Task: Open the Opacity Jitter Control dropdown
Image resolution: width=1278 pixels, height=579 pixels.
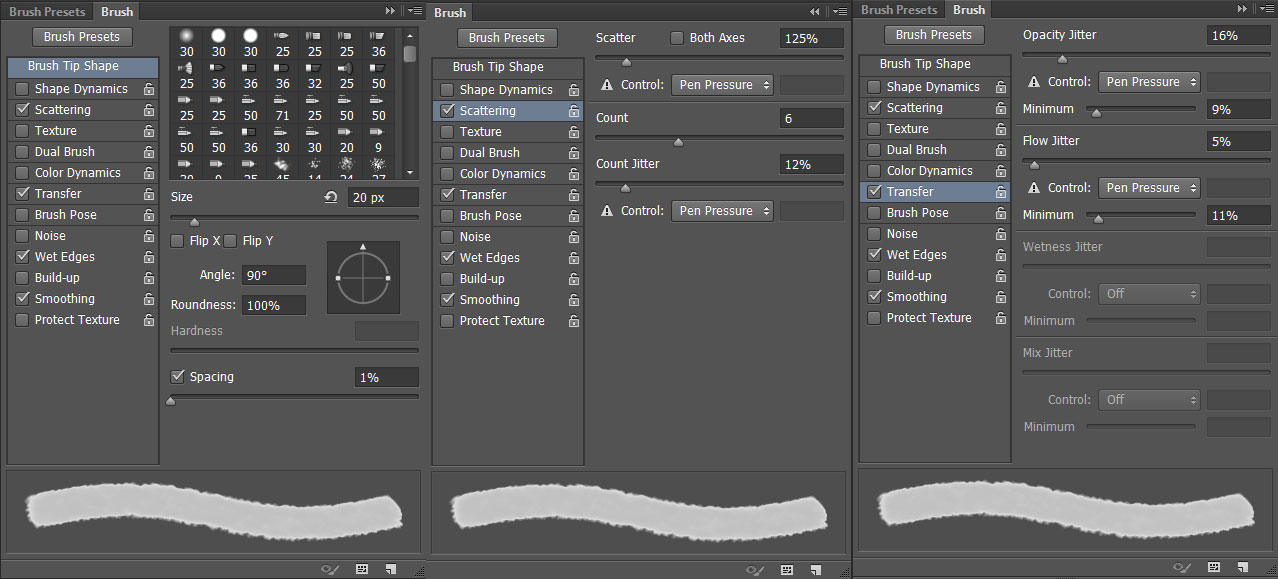Action: pos(1149,82)
